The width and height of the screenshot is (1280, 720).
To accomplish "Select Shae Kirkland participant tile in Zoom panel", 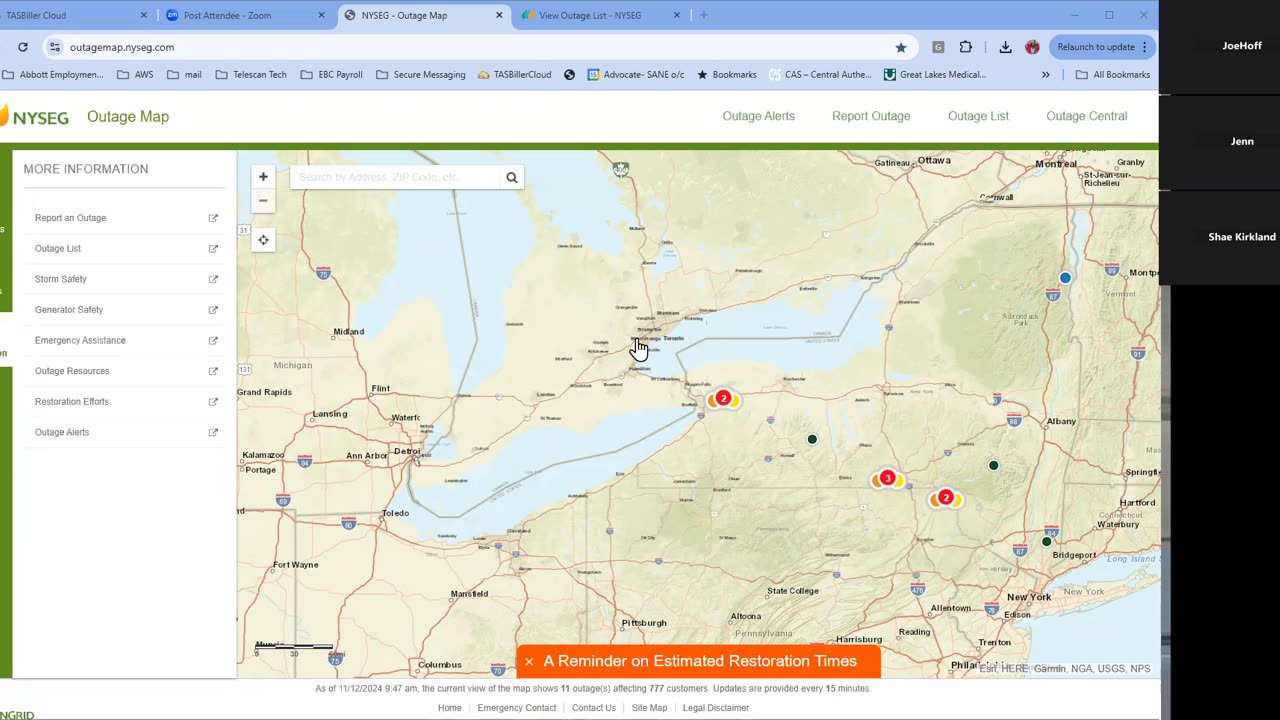I will coord(1220,237).
